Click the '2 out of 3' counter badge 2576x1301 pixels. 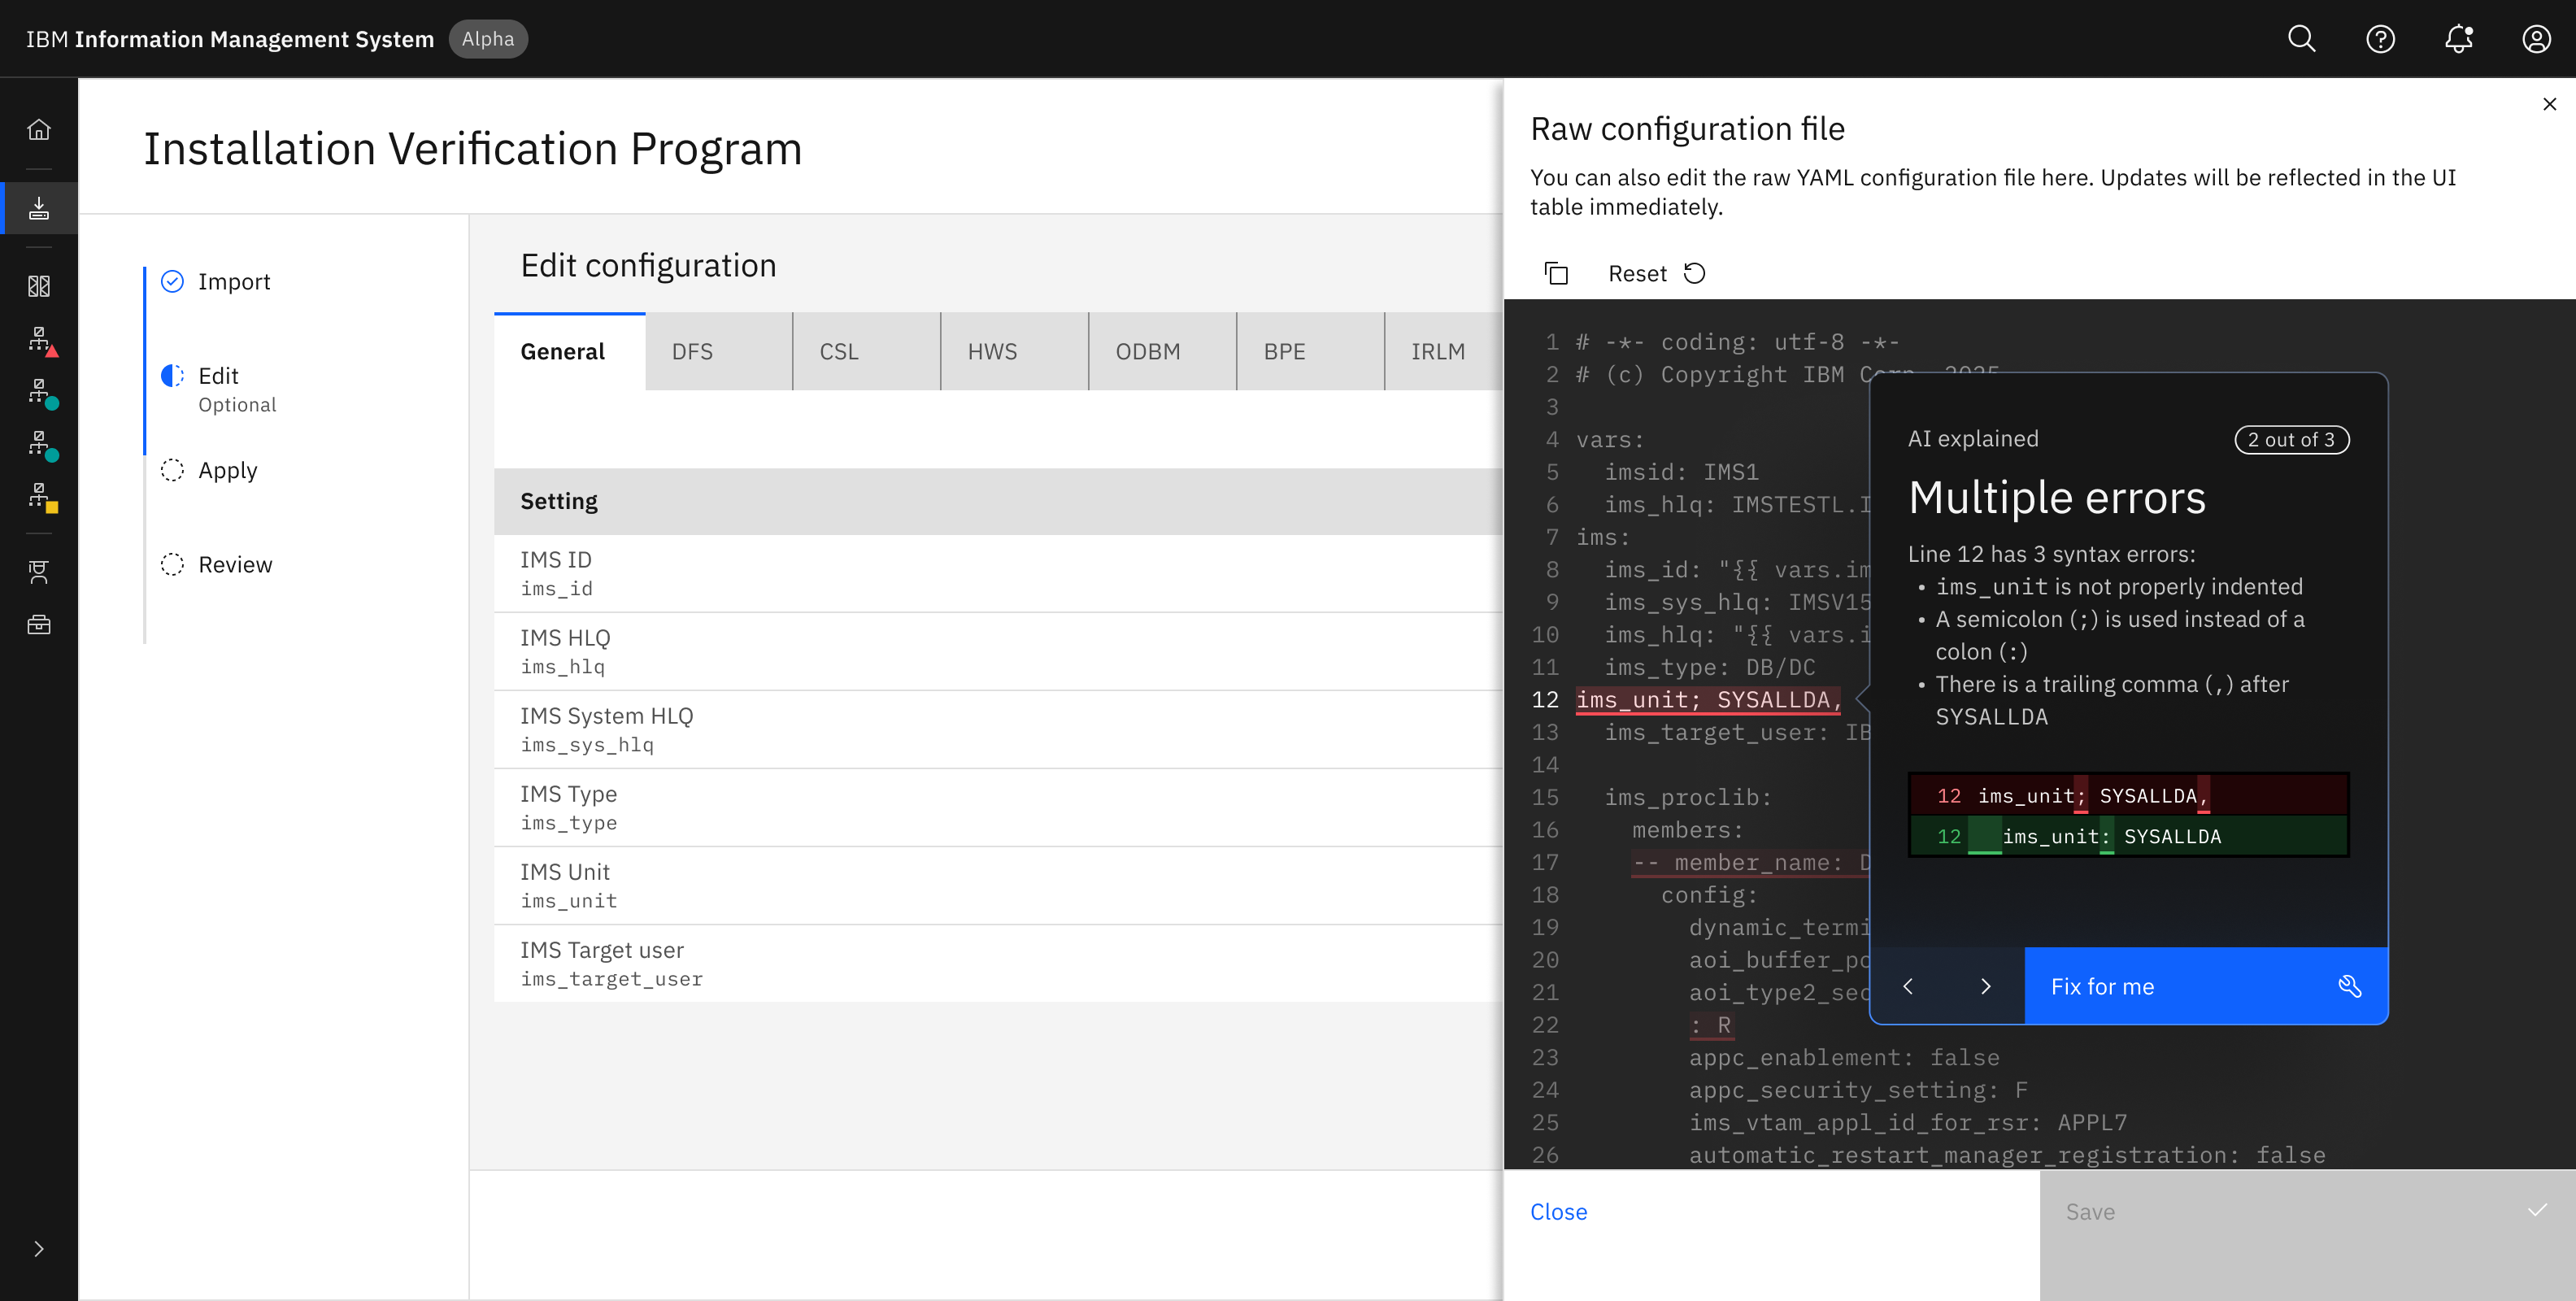click(2291, 439)
